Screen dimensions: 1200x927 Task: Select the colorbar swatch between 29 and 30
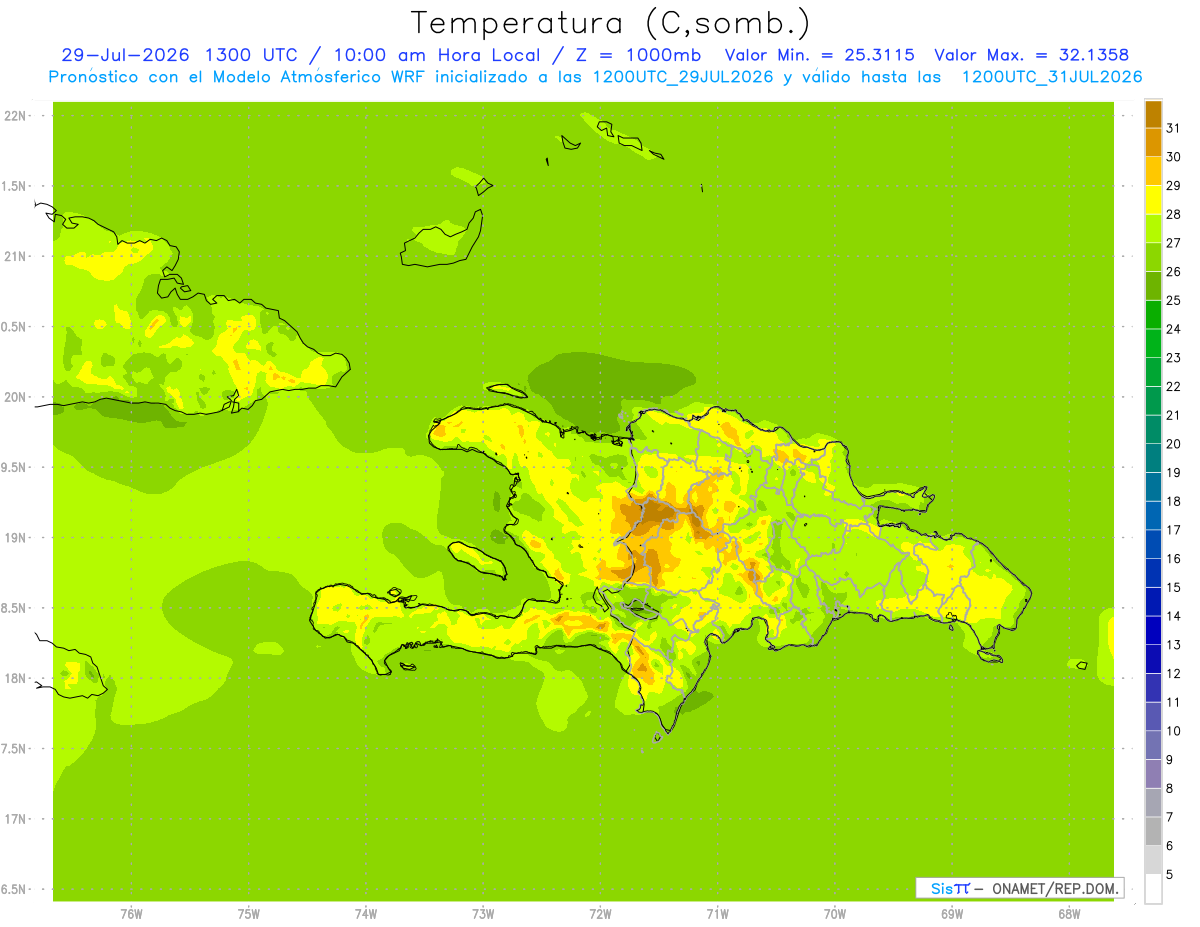coord(1153,171)
